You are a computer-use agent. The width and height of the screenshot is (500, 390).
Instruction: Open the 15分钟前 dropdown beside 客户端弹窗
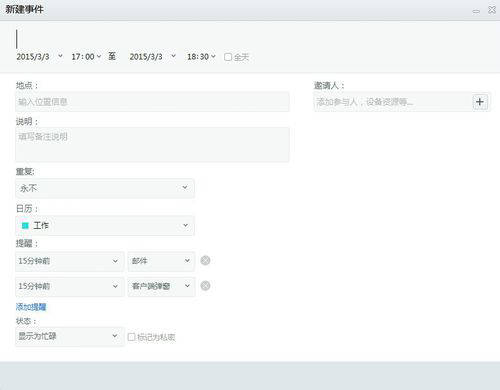[x=70, y=286]
